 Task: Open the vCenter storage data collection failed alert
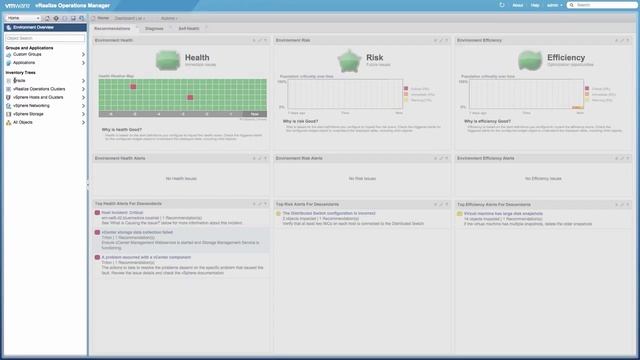coord(137,232)
